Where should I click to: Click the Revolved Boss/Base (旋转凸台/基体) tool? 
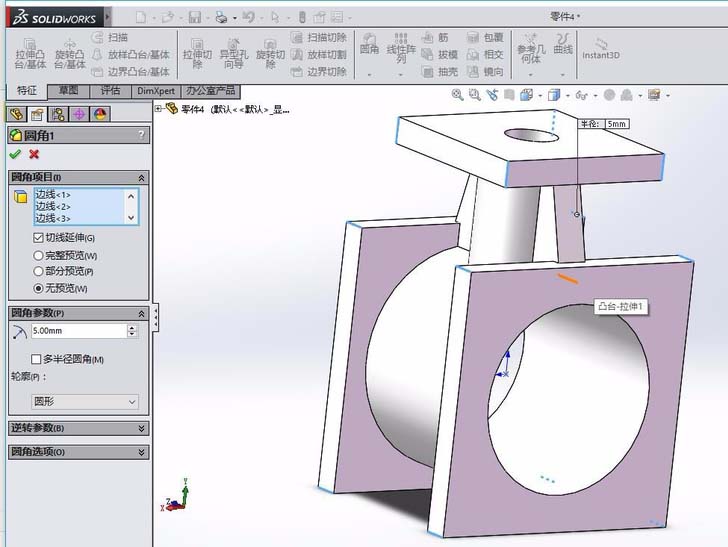70,54
